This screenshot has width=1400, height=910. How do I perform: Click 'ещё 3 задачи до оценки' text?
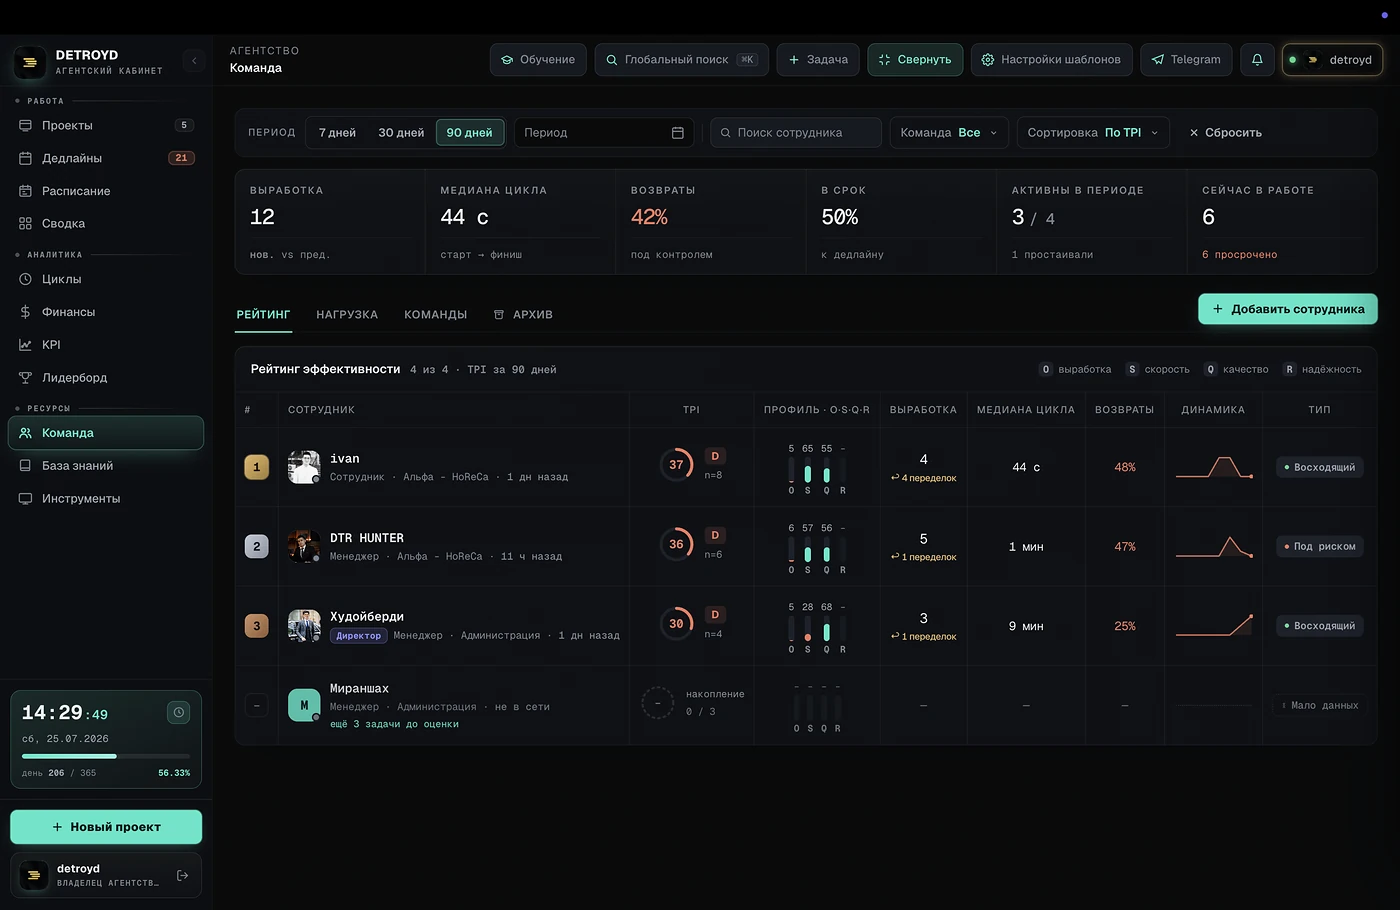point(394,724)
